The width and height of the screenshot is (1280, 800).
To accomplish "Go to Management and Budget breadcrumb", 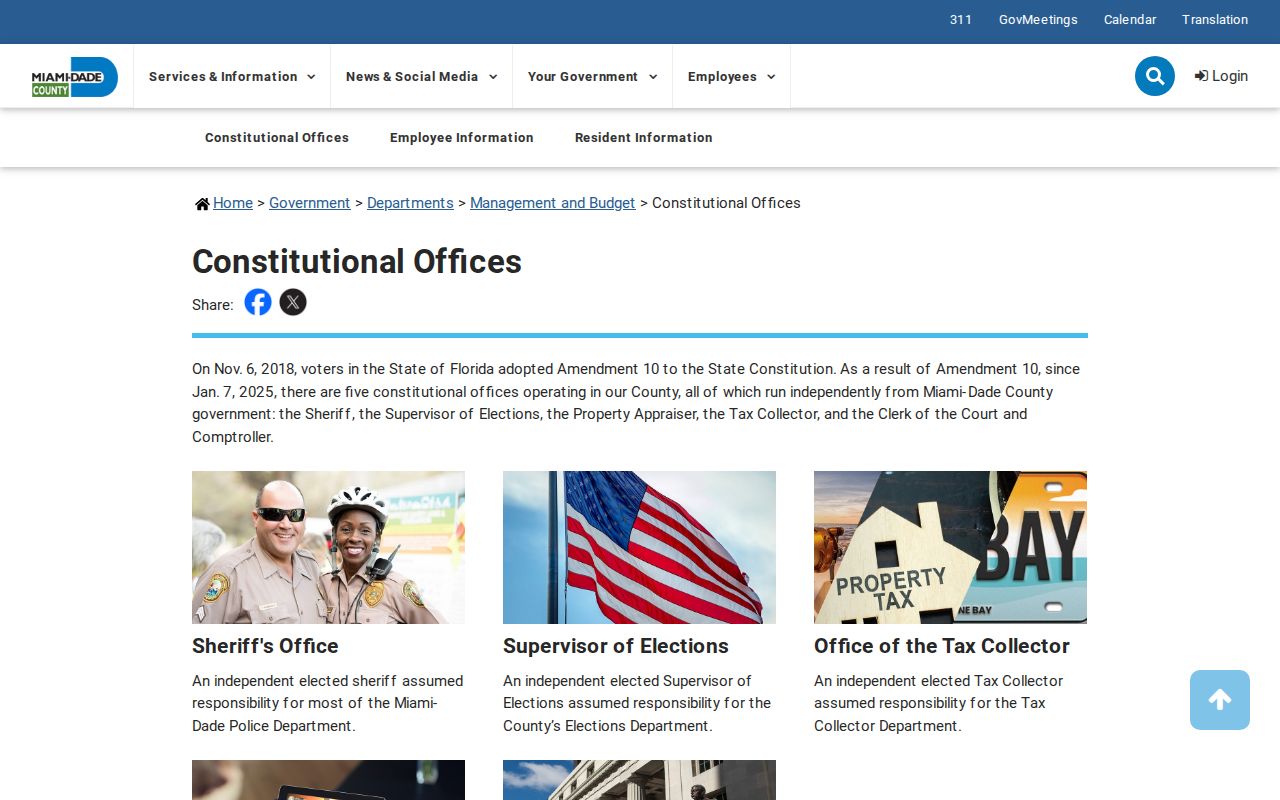I will pos(553,203).
